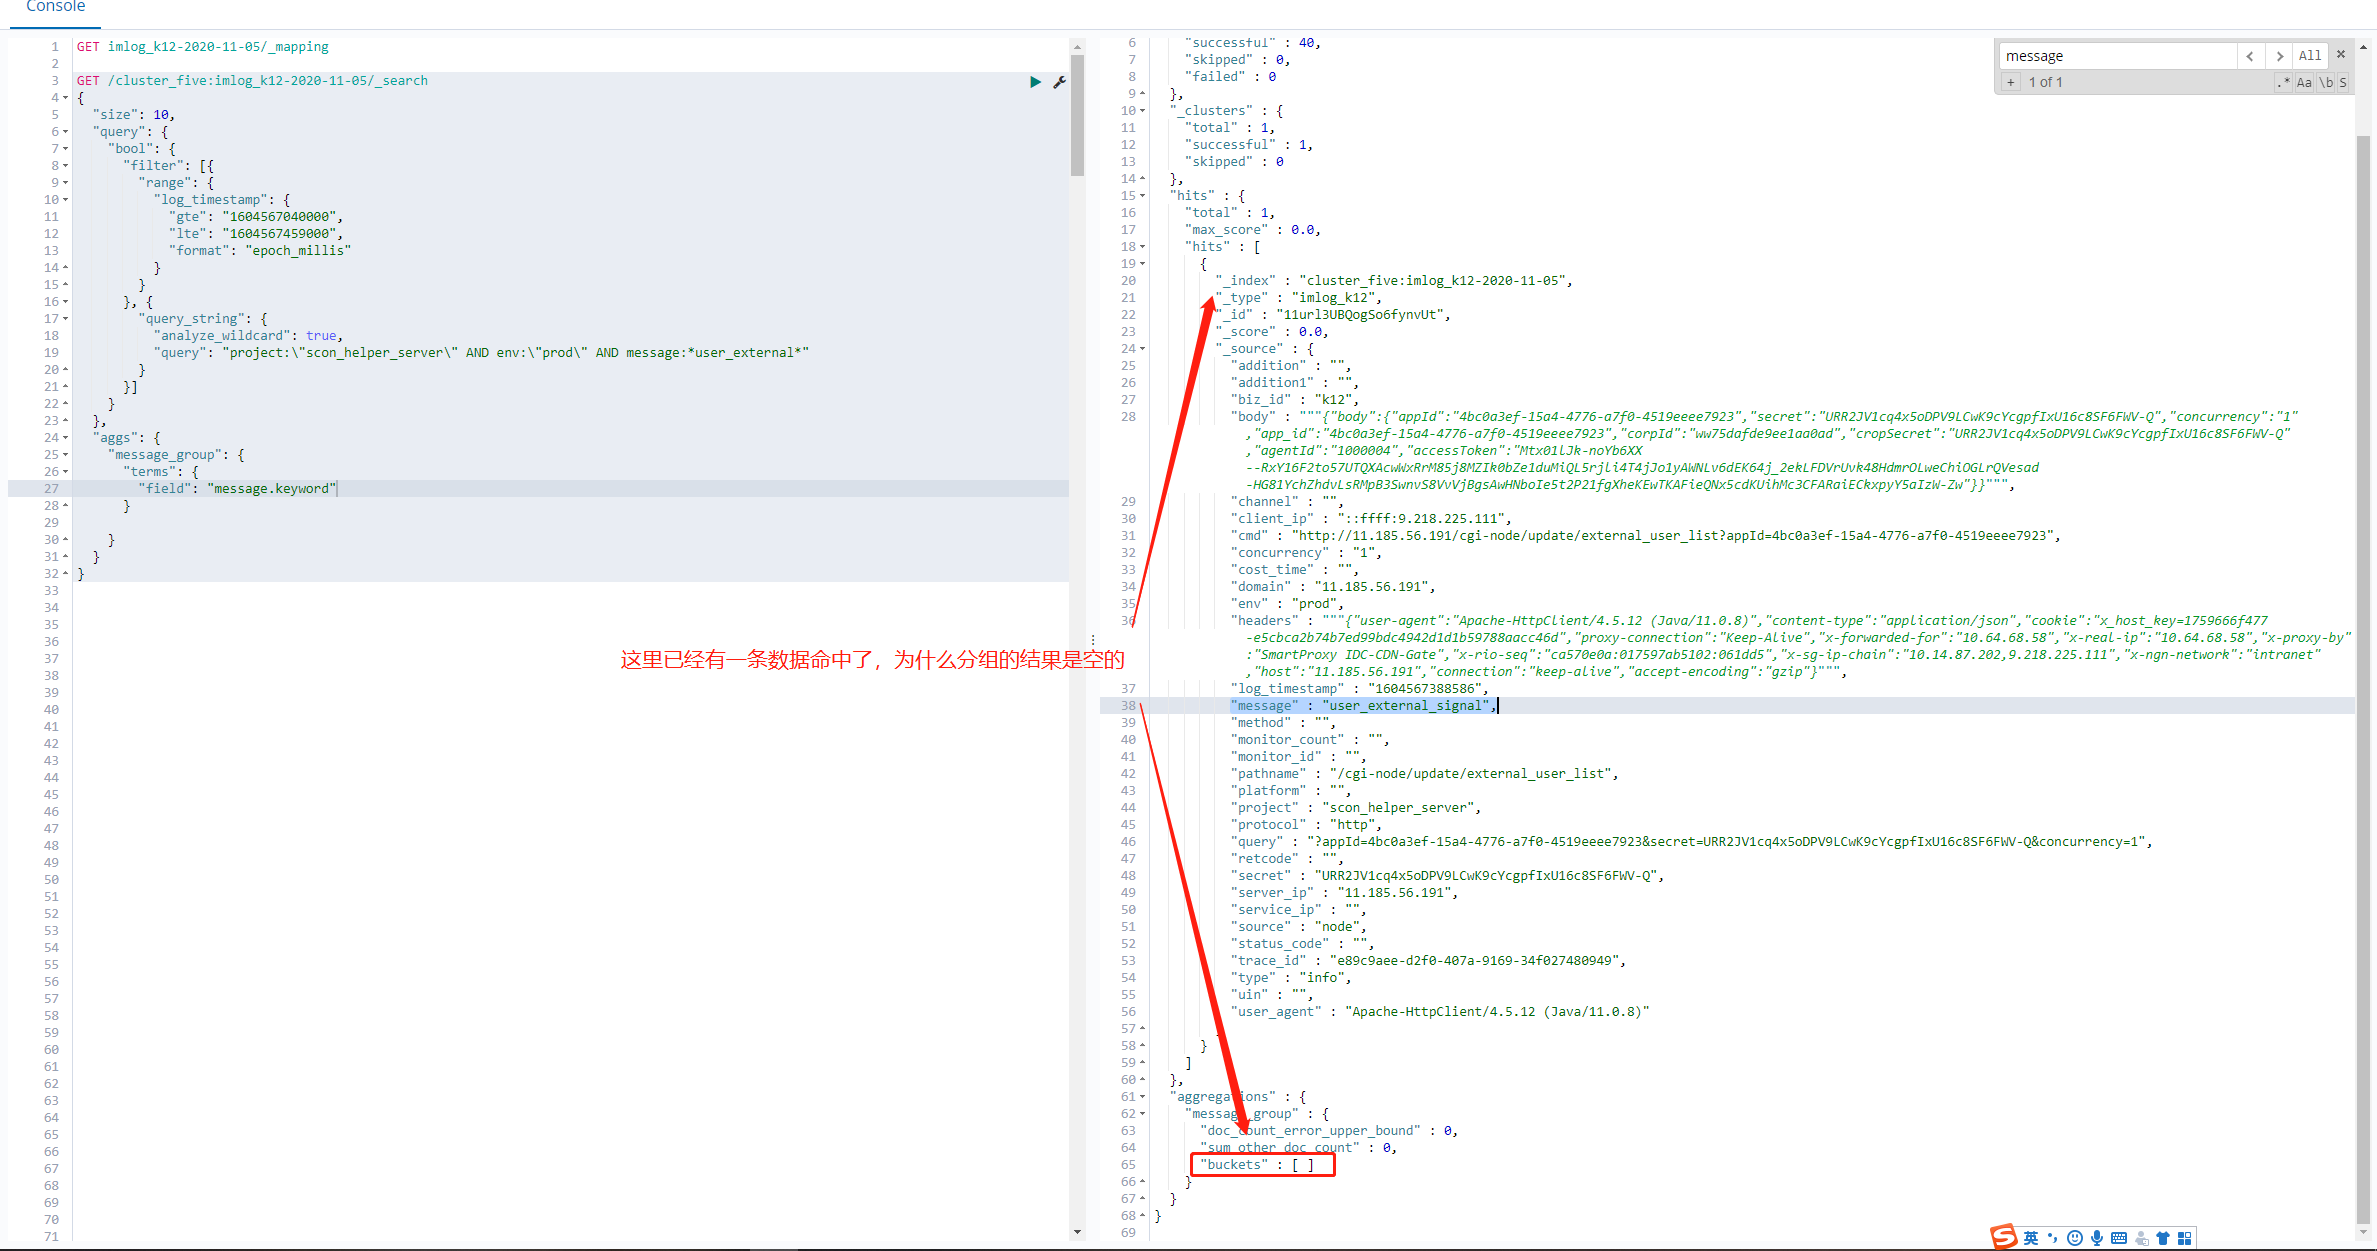The image size is (2377, 1251).
Task: Collapse the "query_string" block at line 17
Action: 66,319
